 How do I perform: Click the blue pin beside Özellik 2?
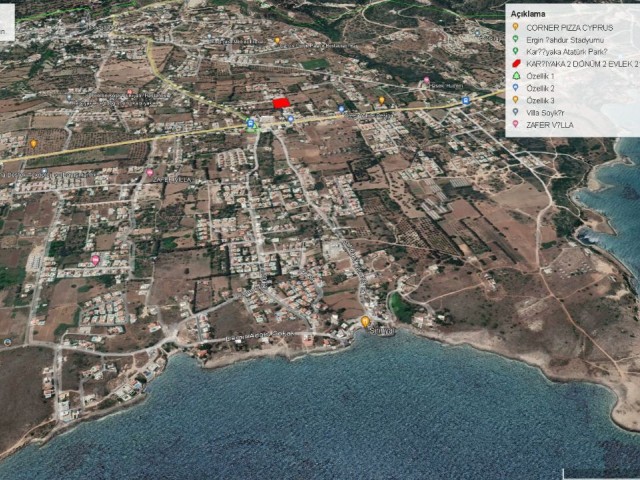point(516,88)
